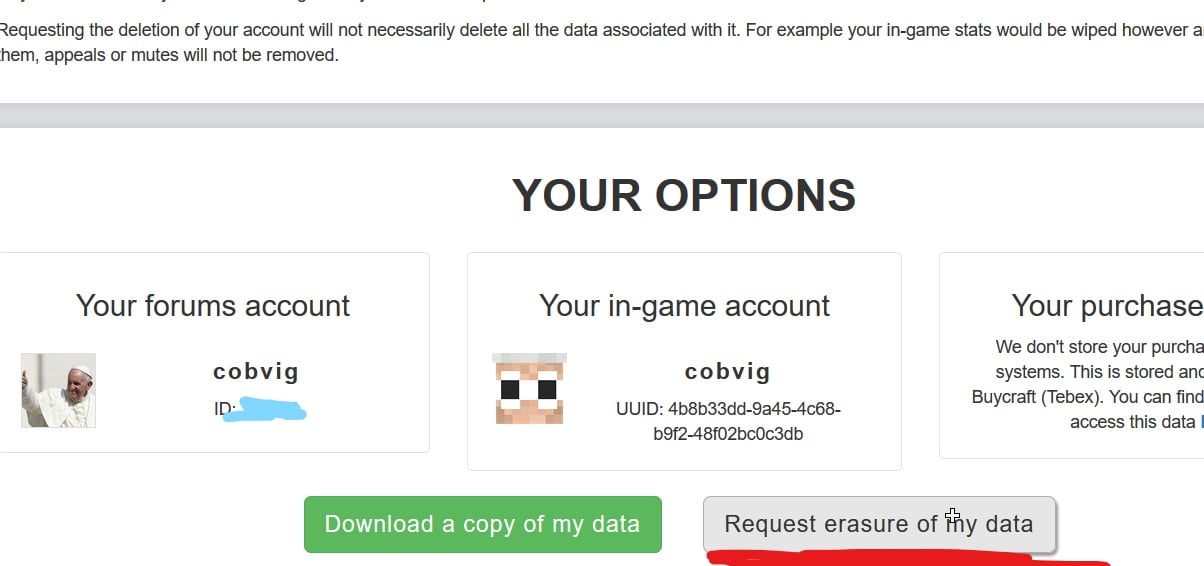Image resolution: width=1204 pixels, height=566 pixels.
Task: Click the account deletion notice paragraph
Action: (x=600, y=42)
